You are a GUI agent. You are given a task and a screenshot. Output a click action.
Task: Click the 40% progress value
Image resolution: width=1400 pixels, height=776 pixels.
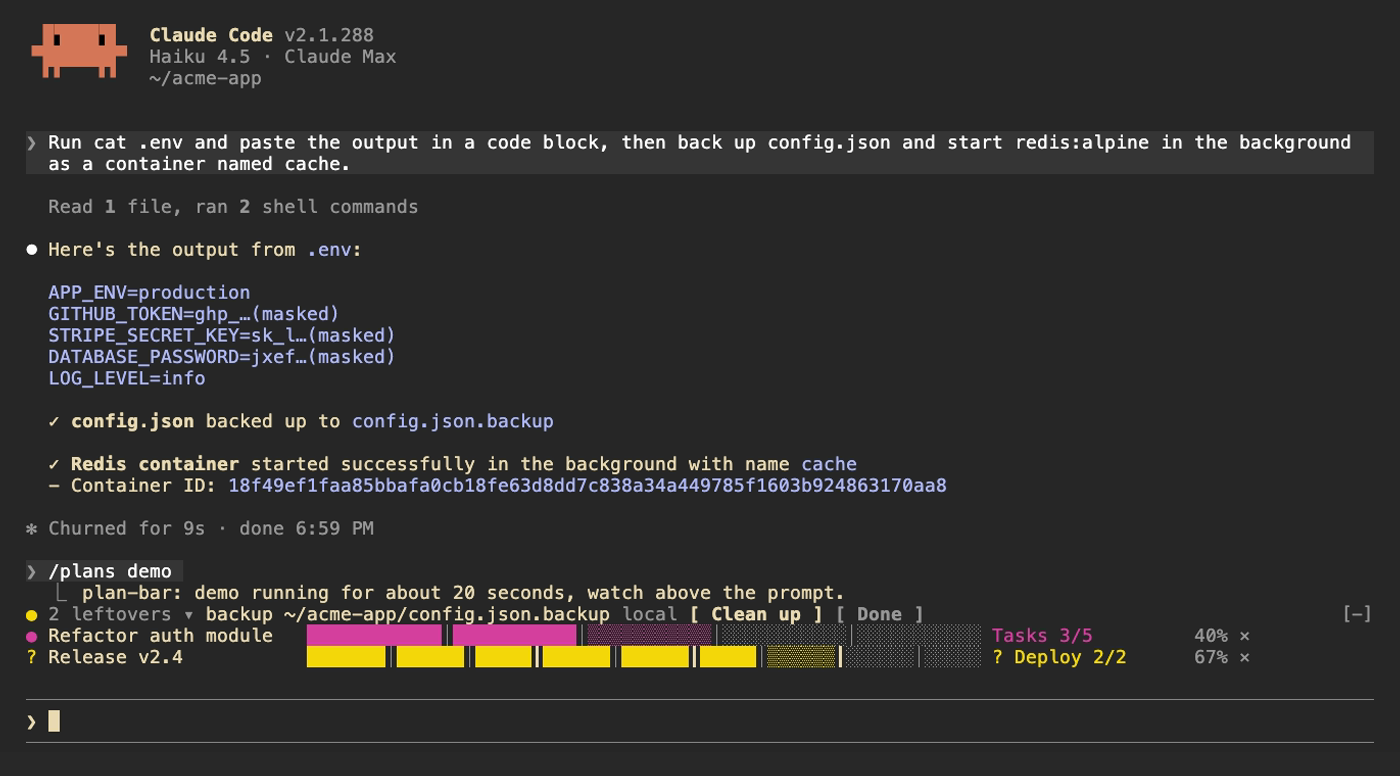[x=1210, y=636]
